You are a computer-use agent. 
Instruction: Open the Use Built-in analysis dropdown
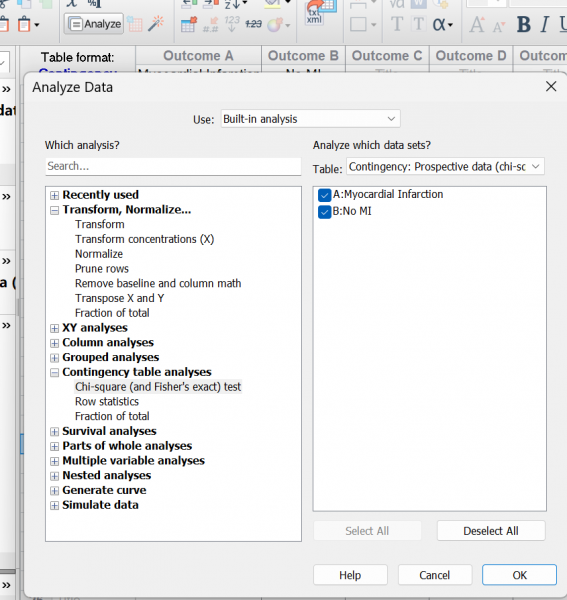point(311,119)
